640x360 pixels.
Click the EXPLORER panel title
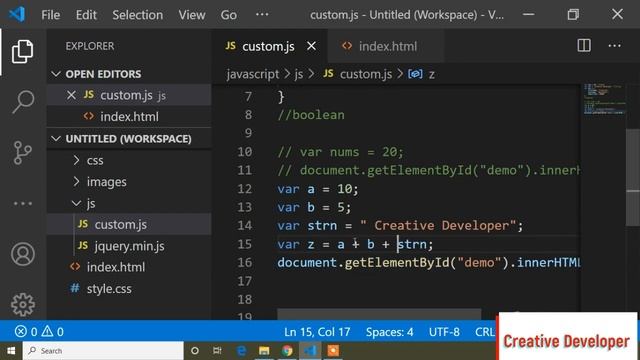click(x=90, y=46)
